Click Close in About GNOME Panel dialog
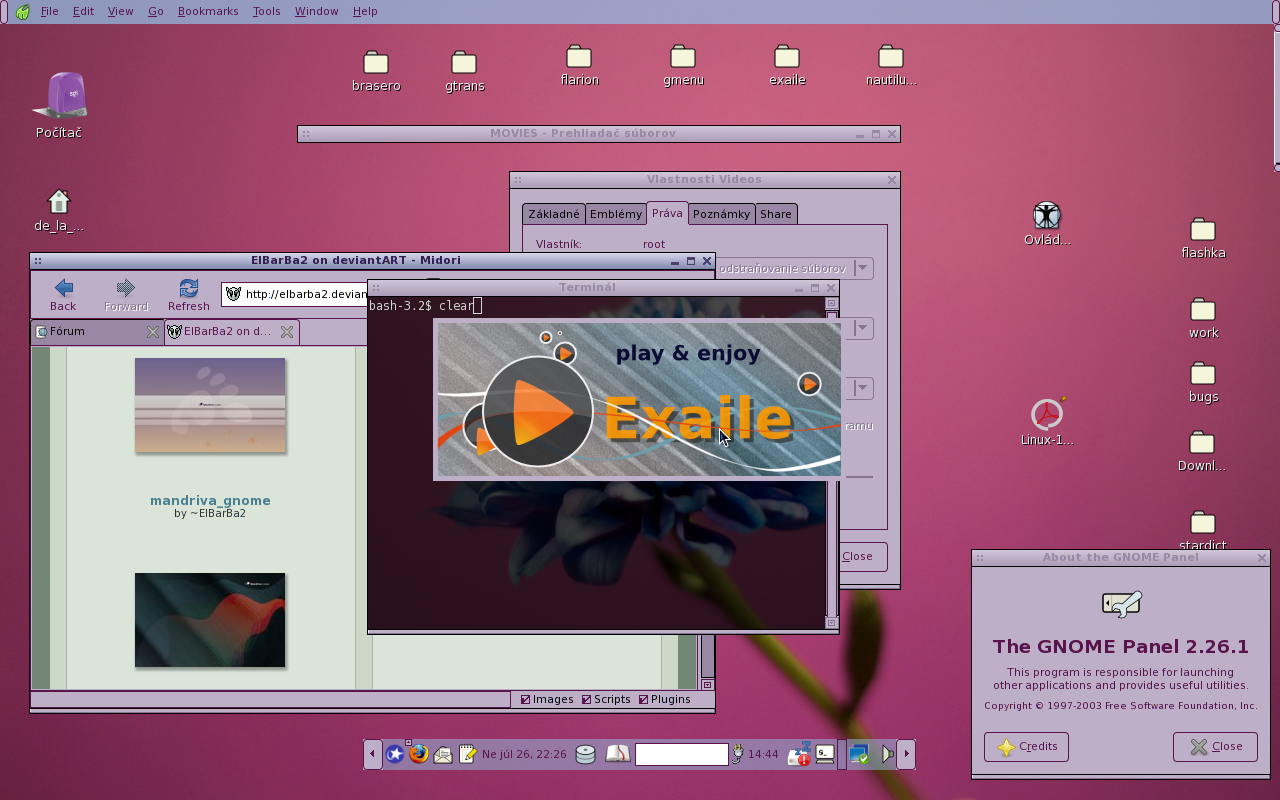Image resolution: width=1280 pixels, height=800 pixels. (x=1215, y=747)
